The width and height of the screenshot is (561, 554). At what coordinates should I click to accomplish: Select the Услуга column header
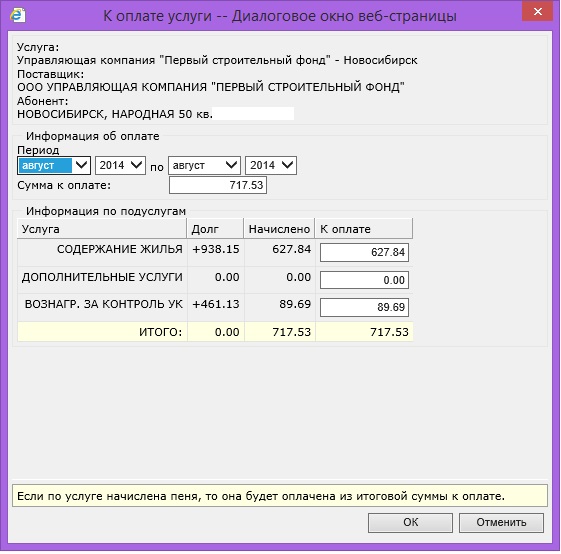(x=102, y=229)
